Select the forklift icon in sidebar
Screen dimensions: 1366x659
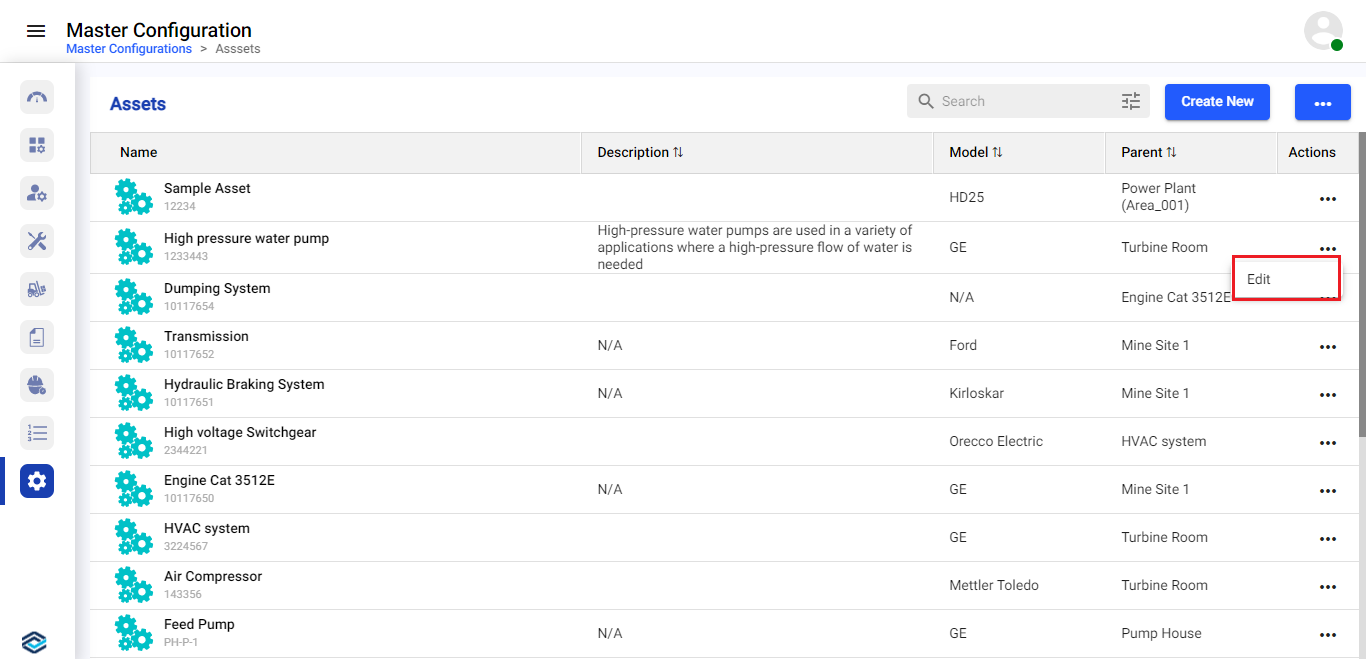click(37, 289)
